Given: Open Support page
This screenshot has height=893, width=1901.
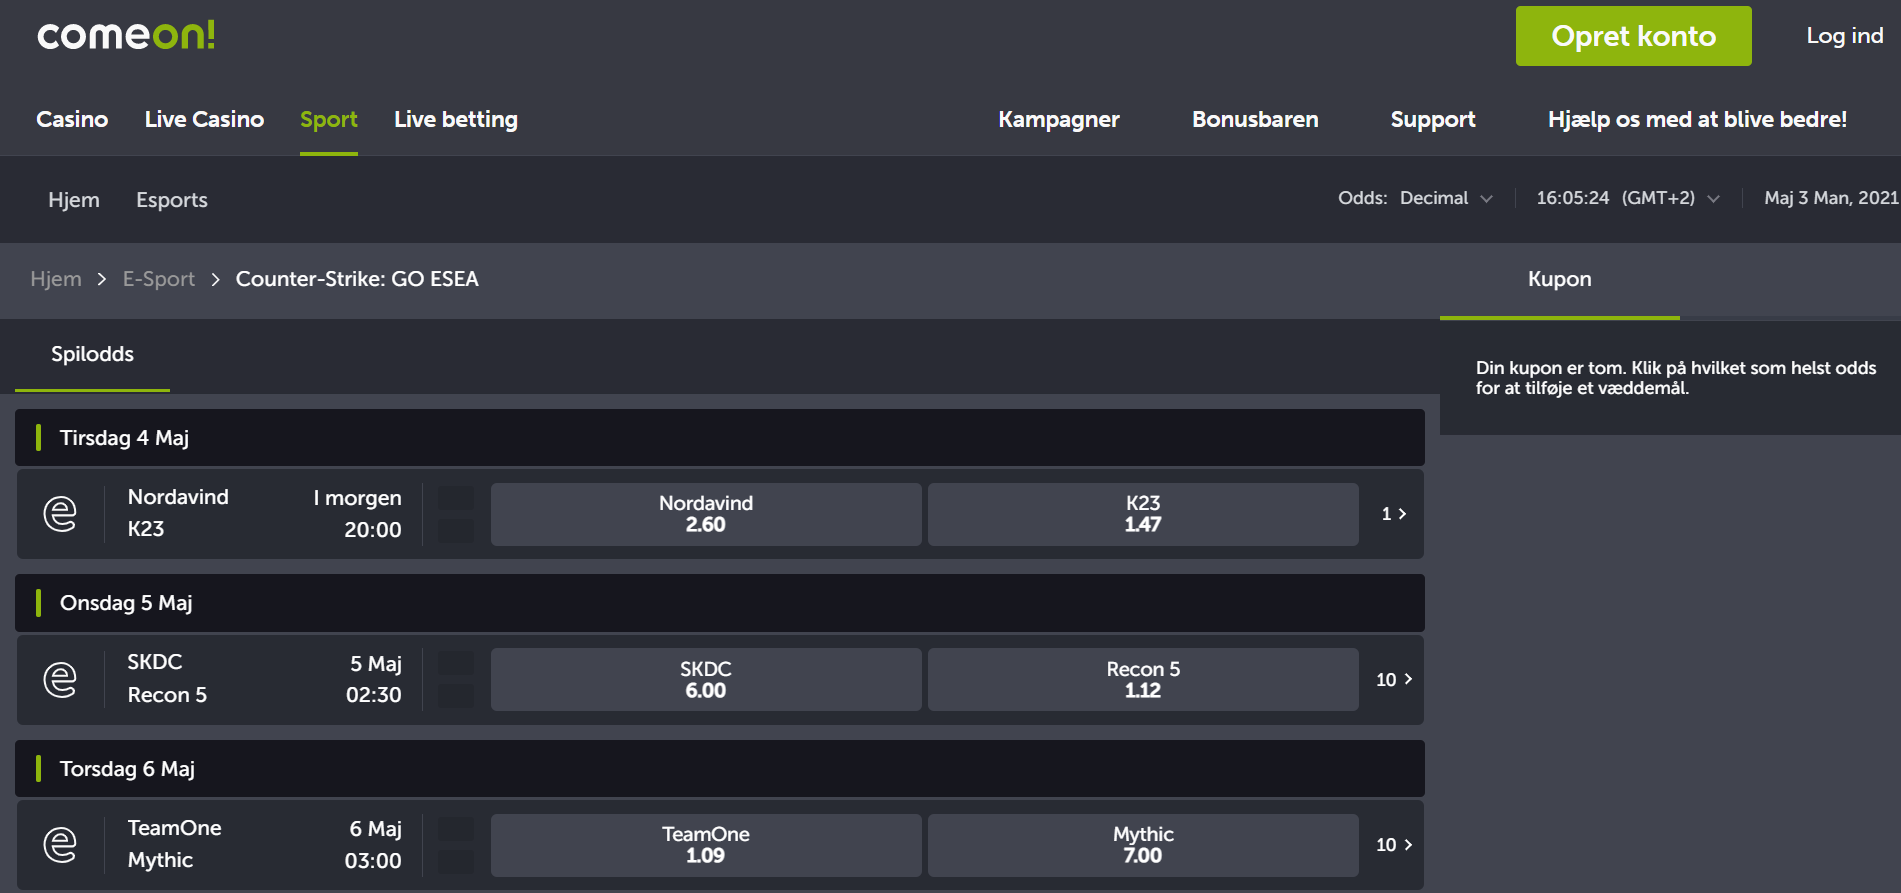Looking at the screenshot, I should (1433, 119).
